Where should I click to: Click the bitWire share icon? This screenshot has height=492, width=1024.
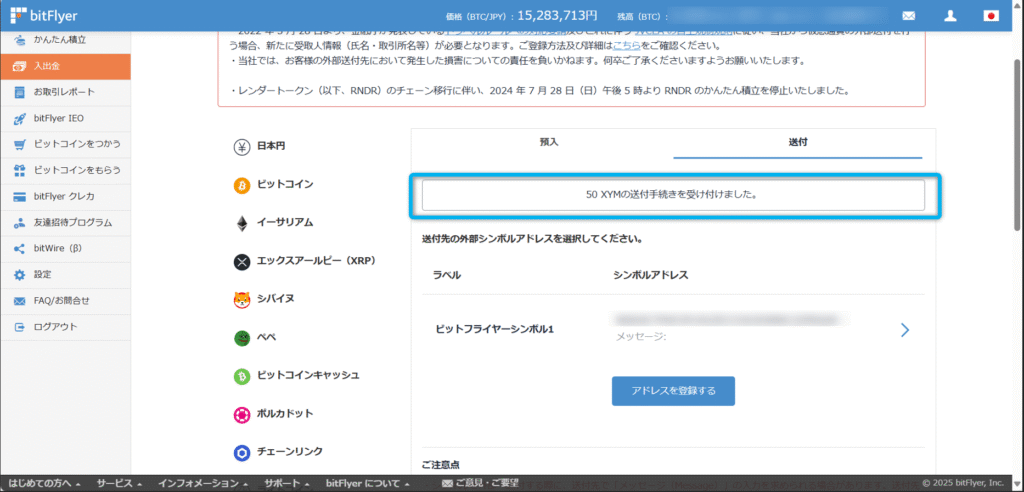(20, 249)
